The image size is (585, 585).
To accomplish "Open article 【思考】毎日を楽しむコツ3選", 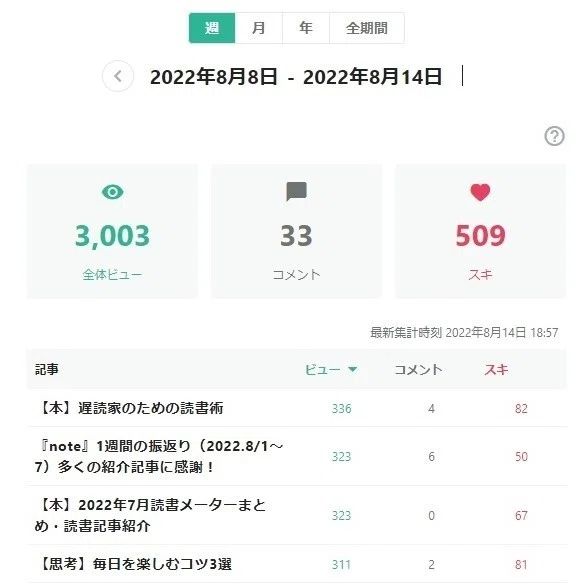I will (x=134, y=564).
